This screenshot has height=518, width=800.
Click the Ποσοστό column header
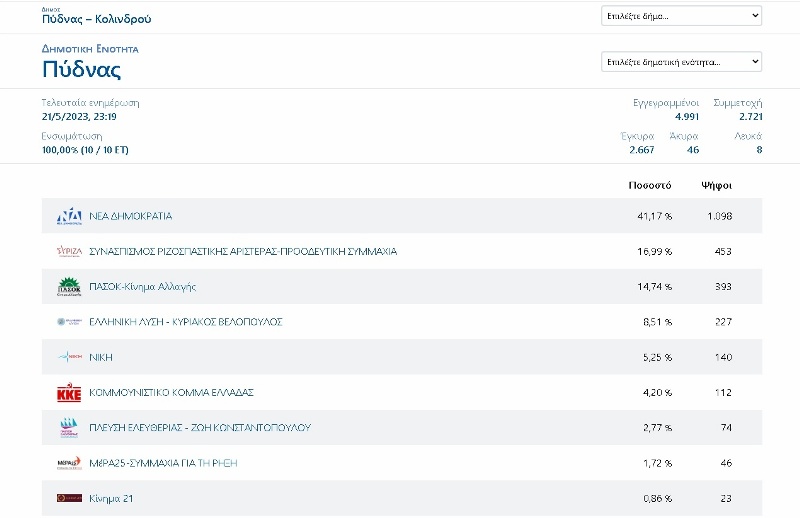(649, 185)
